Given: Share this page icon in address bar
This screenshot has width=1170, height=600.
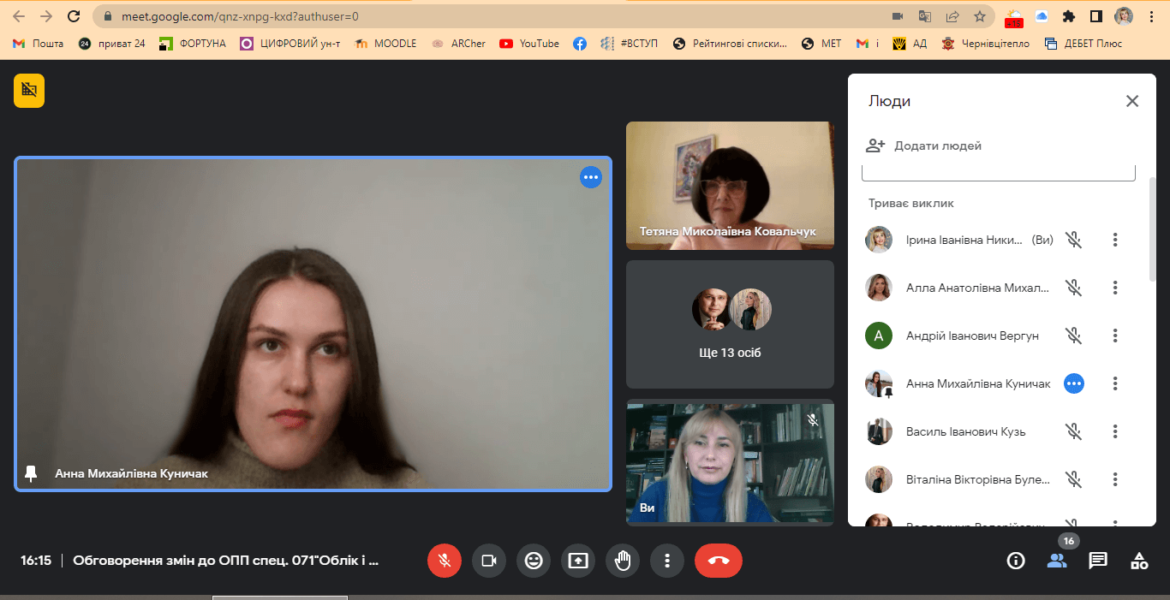Looking at the screenshot, I should [952, 16].
